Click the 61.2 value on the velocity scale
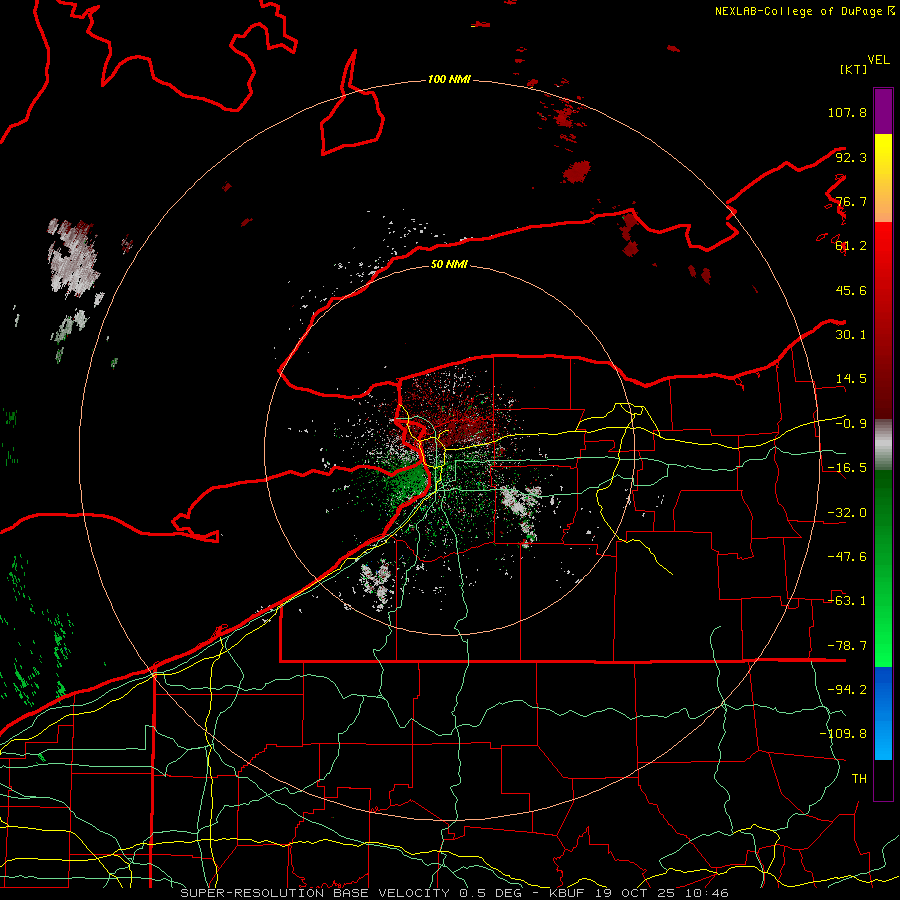The image size is (900, 900). (851, 246)
